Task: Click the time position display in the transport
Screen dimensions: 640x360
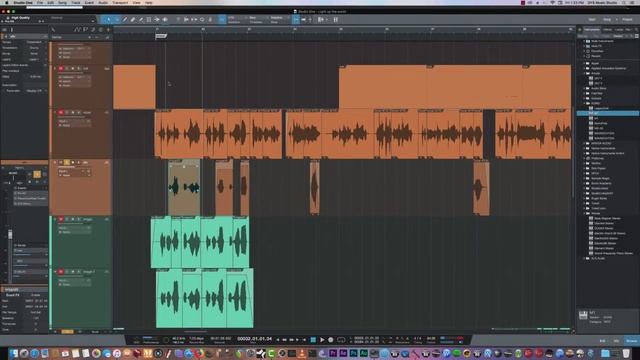Action: point(254,339)
